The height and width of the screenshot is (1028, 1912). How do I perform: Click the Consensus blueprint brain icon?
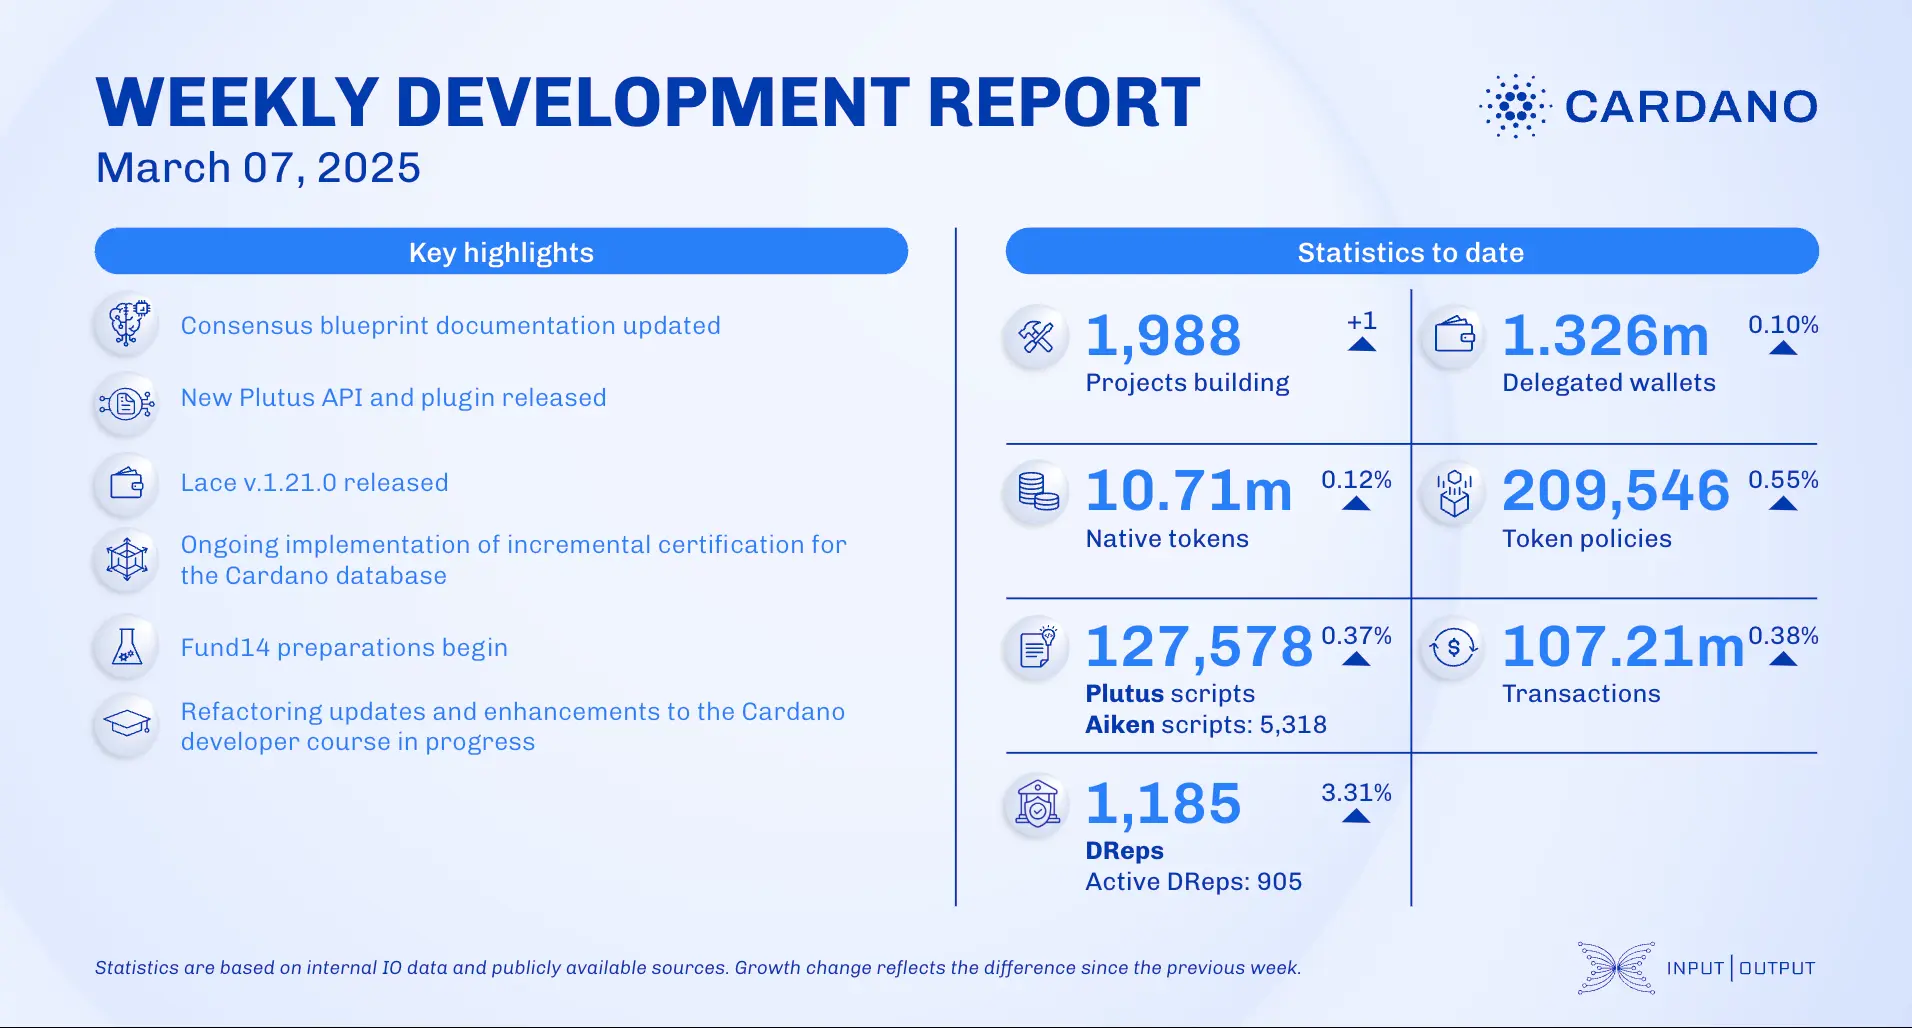[x=126, y=325]
